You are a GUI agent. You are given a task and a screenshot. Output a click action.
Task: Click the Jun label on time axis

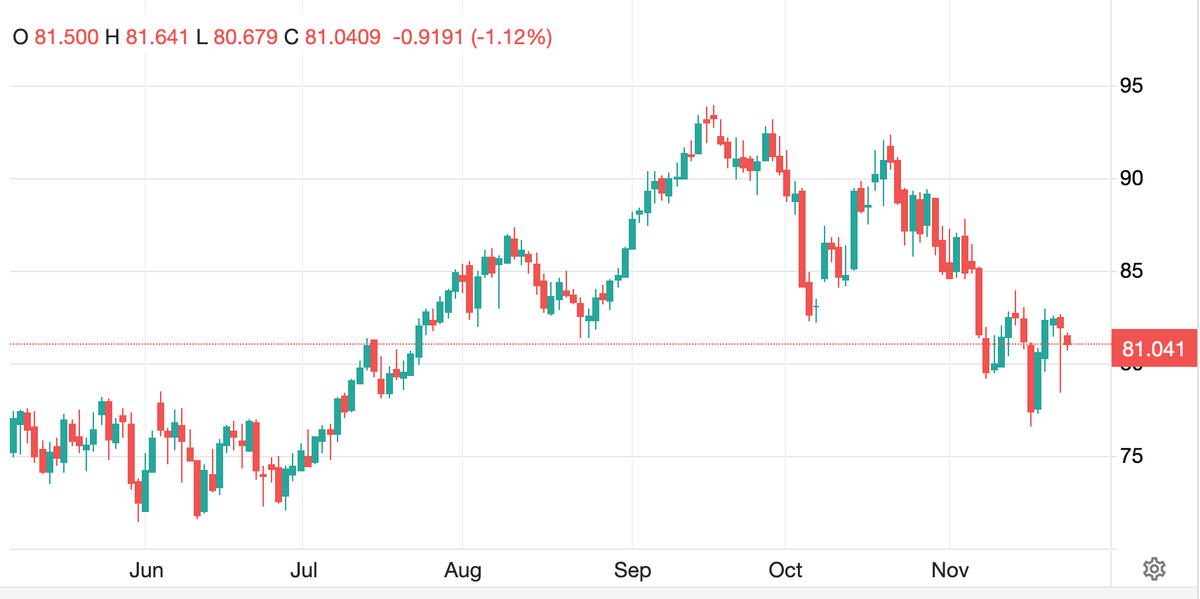(146, 571)
